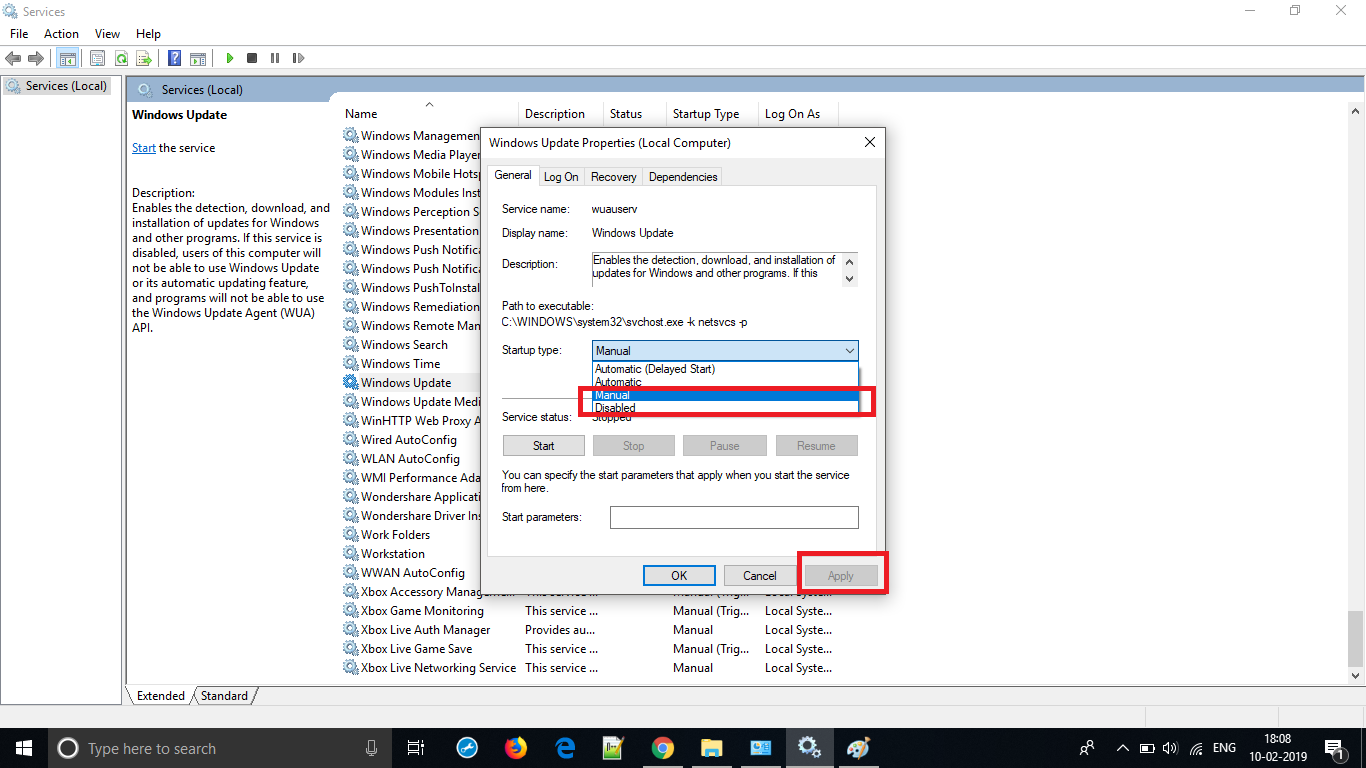Screen dimensions: 1366x768
Task: Toggle the Show/Hide Action Pane toolbar icon
Action: tap(198, 59)
